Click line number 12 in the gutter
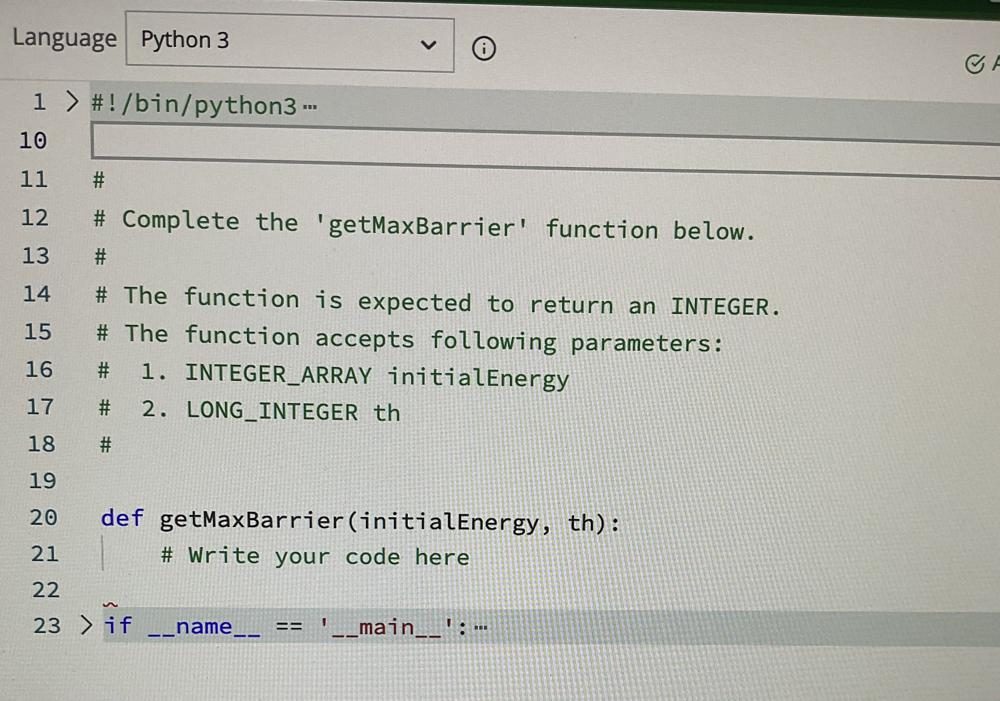1000x701 pixels. click(34, 218)
